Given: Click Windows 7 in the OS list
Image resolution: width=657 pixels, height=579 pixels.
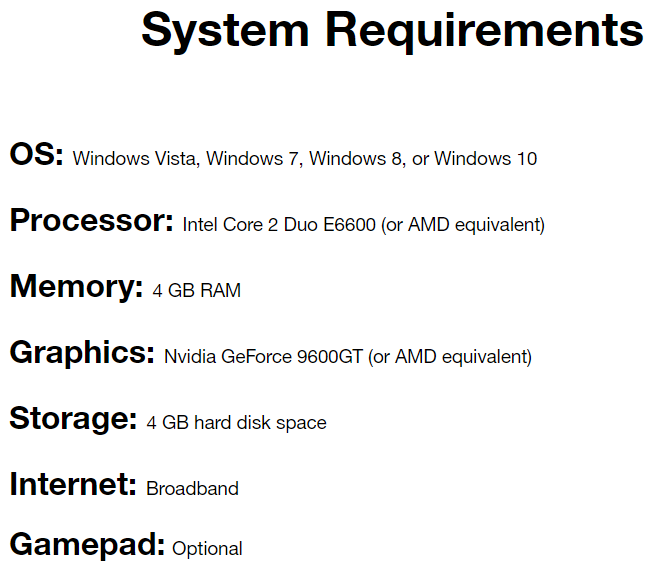Looking at the screenshot, I should (x=252, y=159).
